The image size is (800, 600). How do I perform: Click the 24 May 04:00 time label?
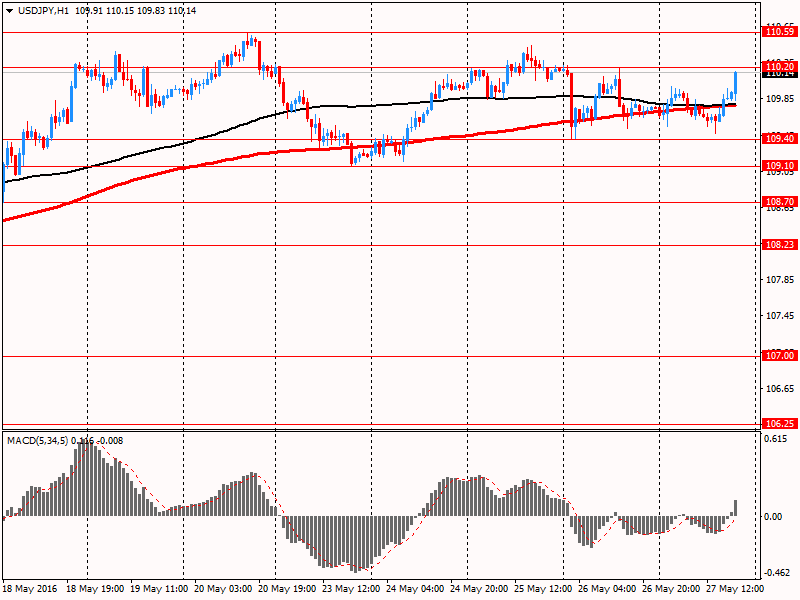tap(415, 589)
